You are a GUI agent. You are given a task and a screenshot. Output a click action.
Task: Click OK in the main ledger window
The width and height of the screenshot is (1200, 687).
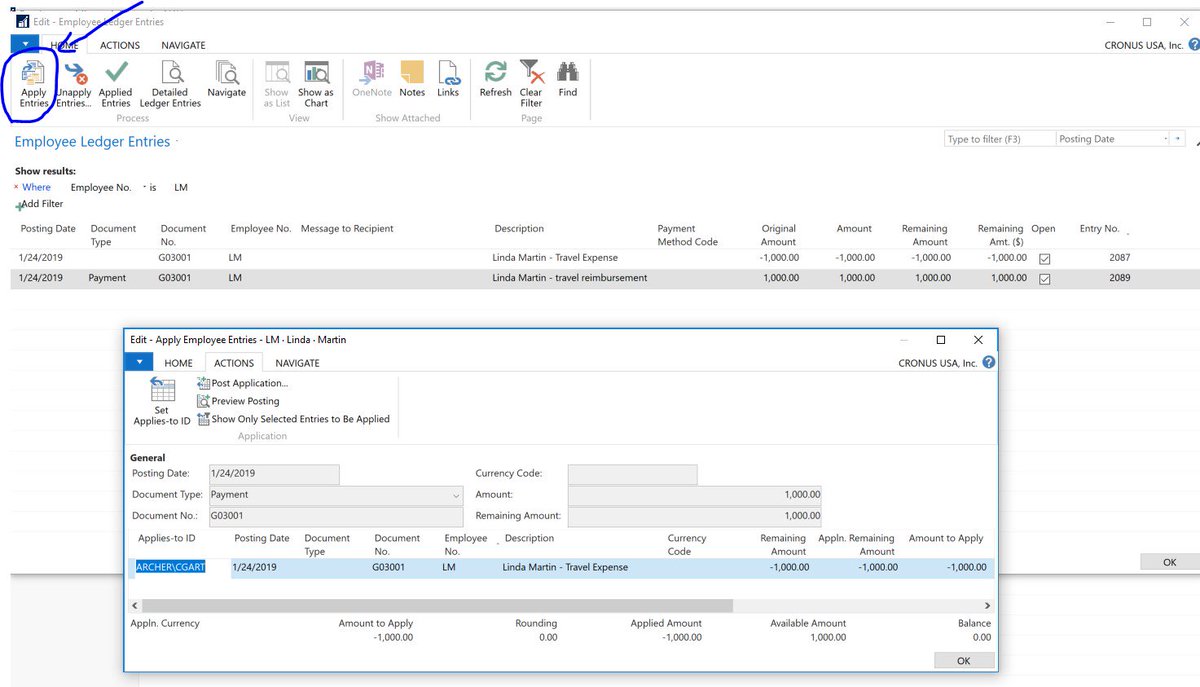pos(1169,562)
